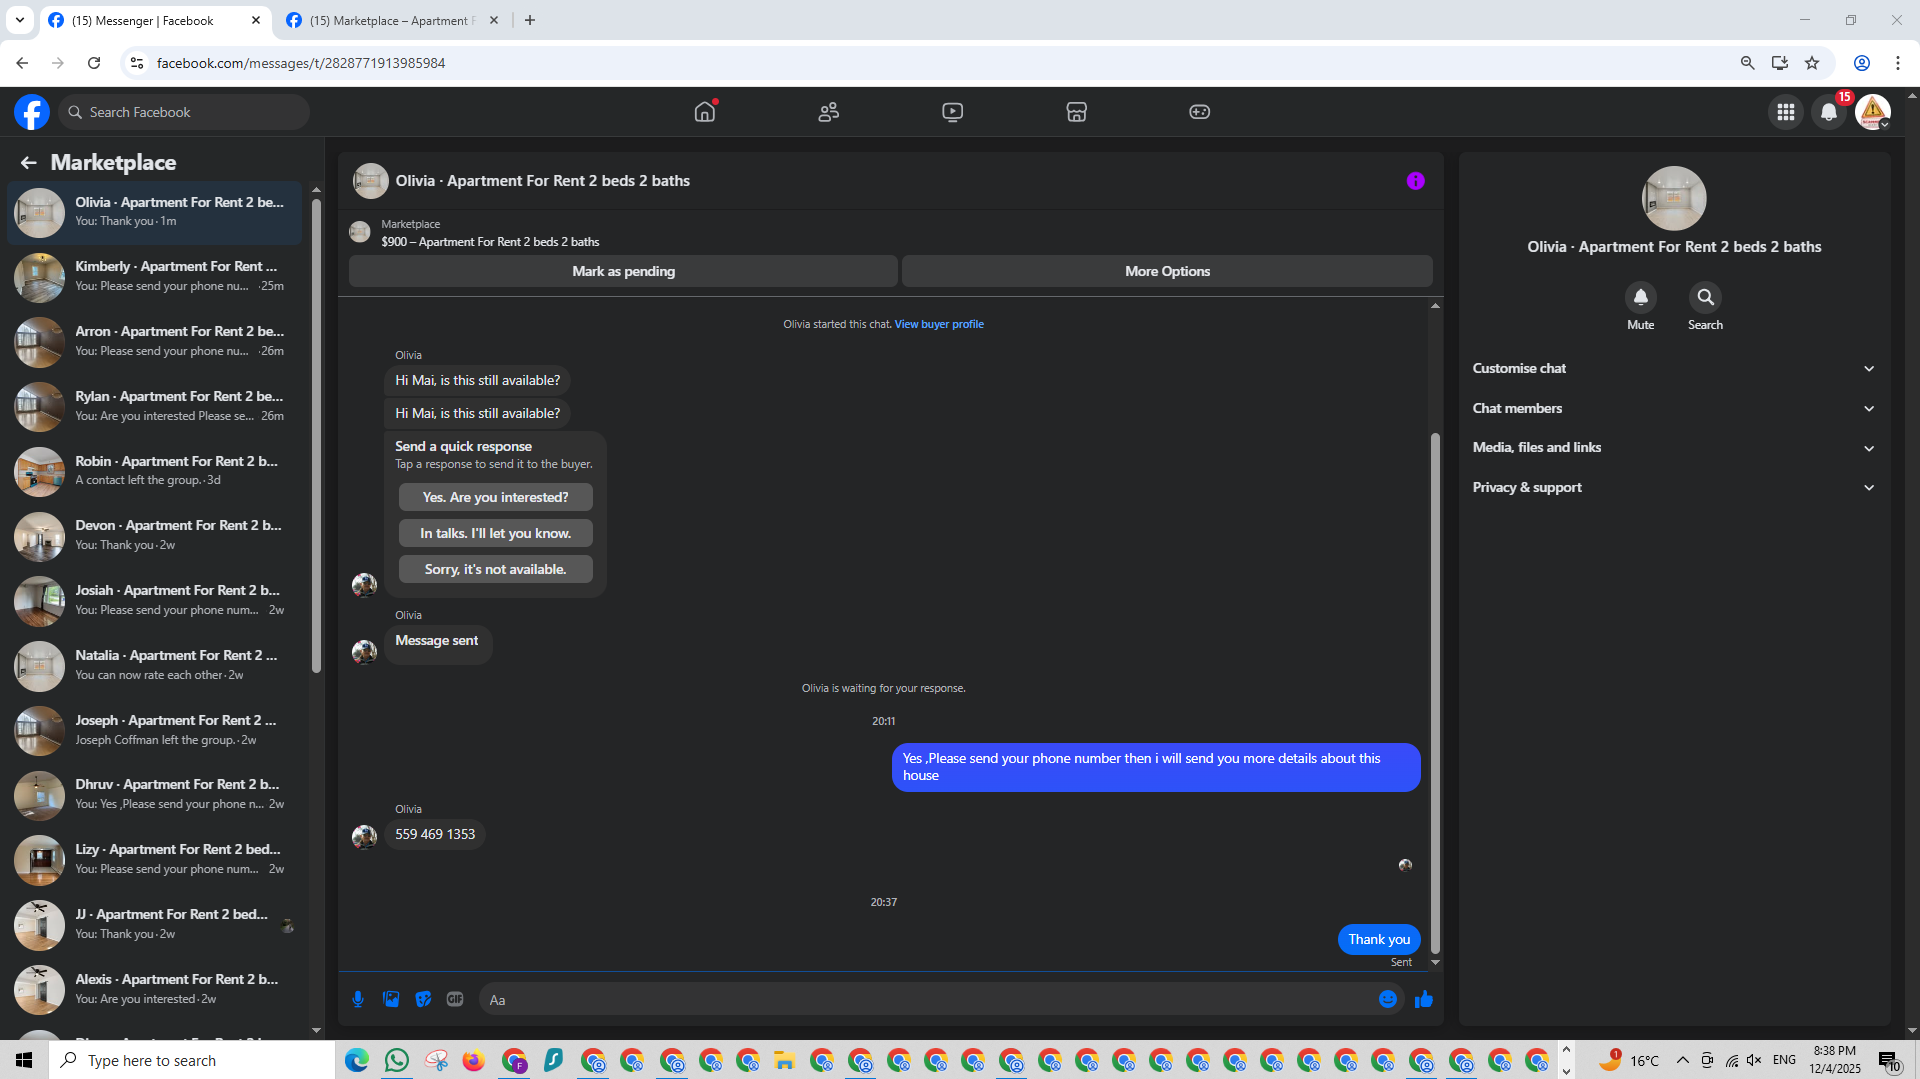Switch to Messenger | Facebook browser tab
This screenshot has width=1920, height=1079.
point(155,20)
